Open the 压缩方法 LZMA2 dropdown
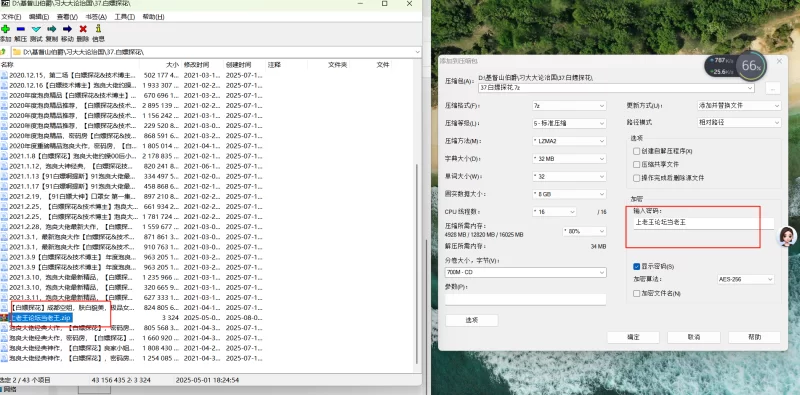Screen dimensions: 800x395 [569, 141]
